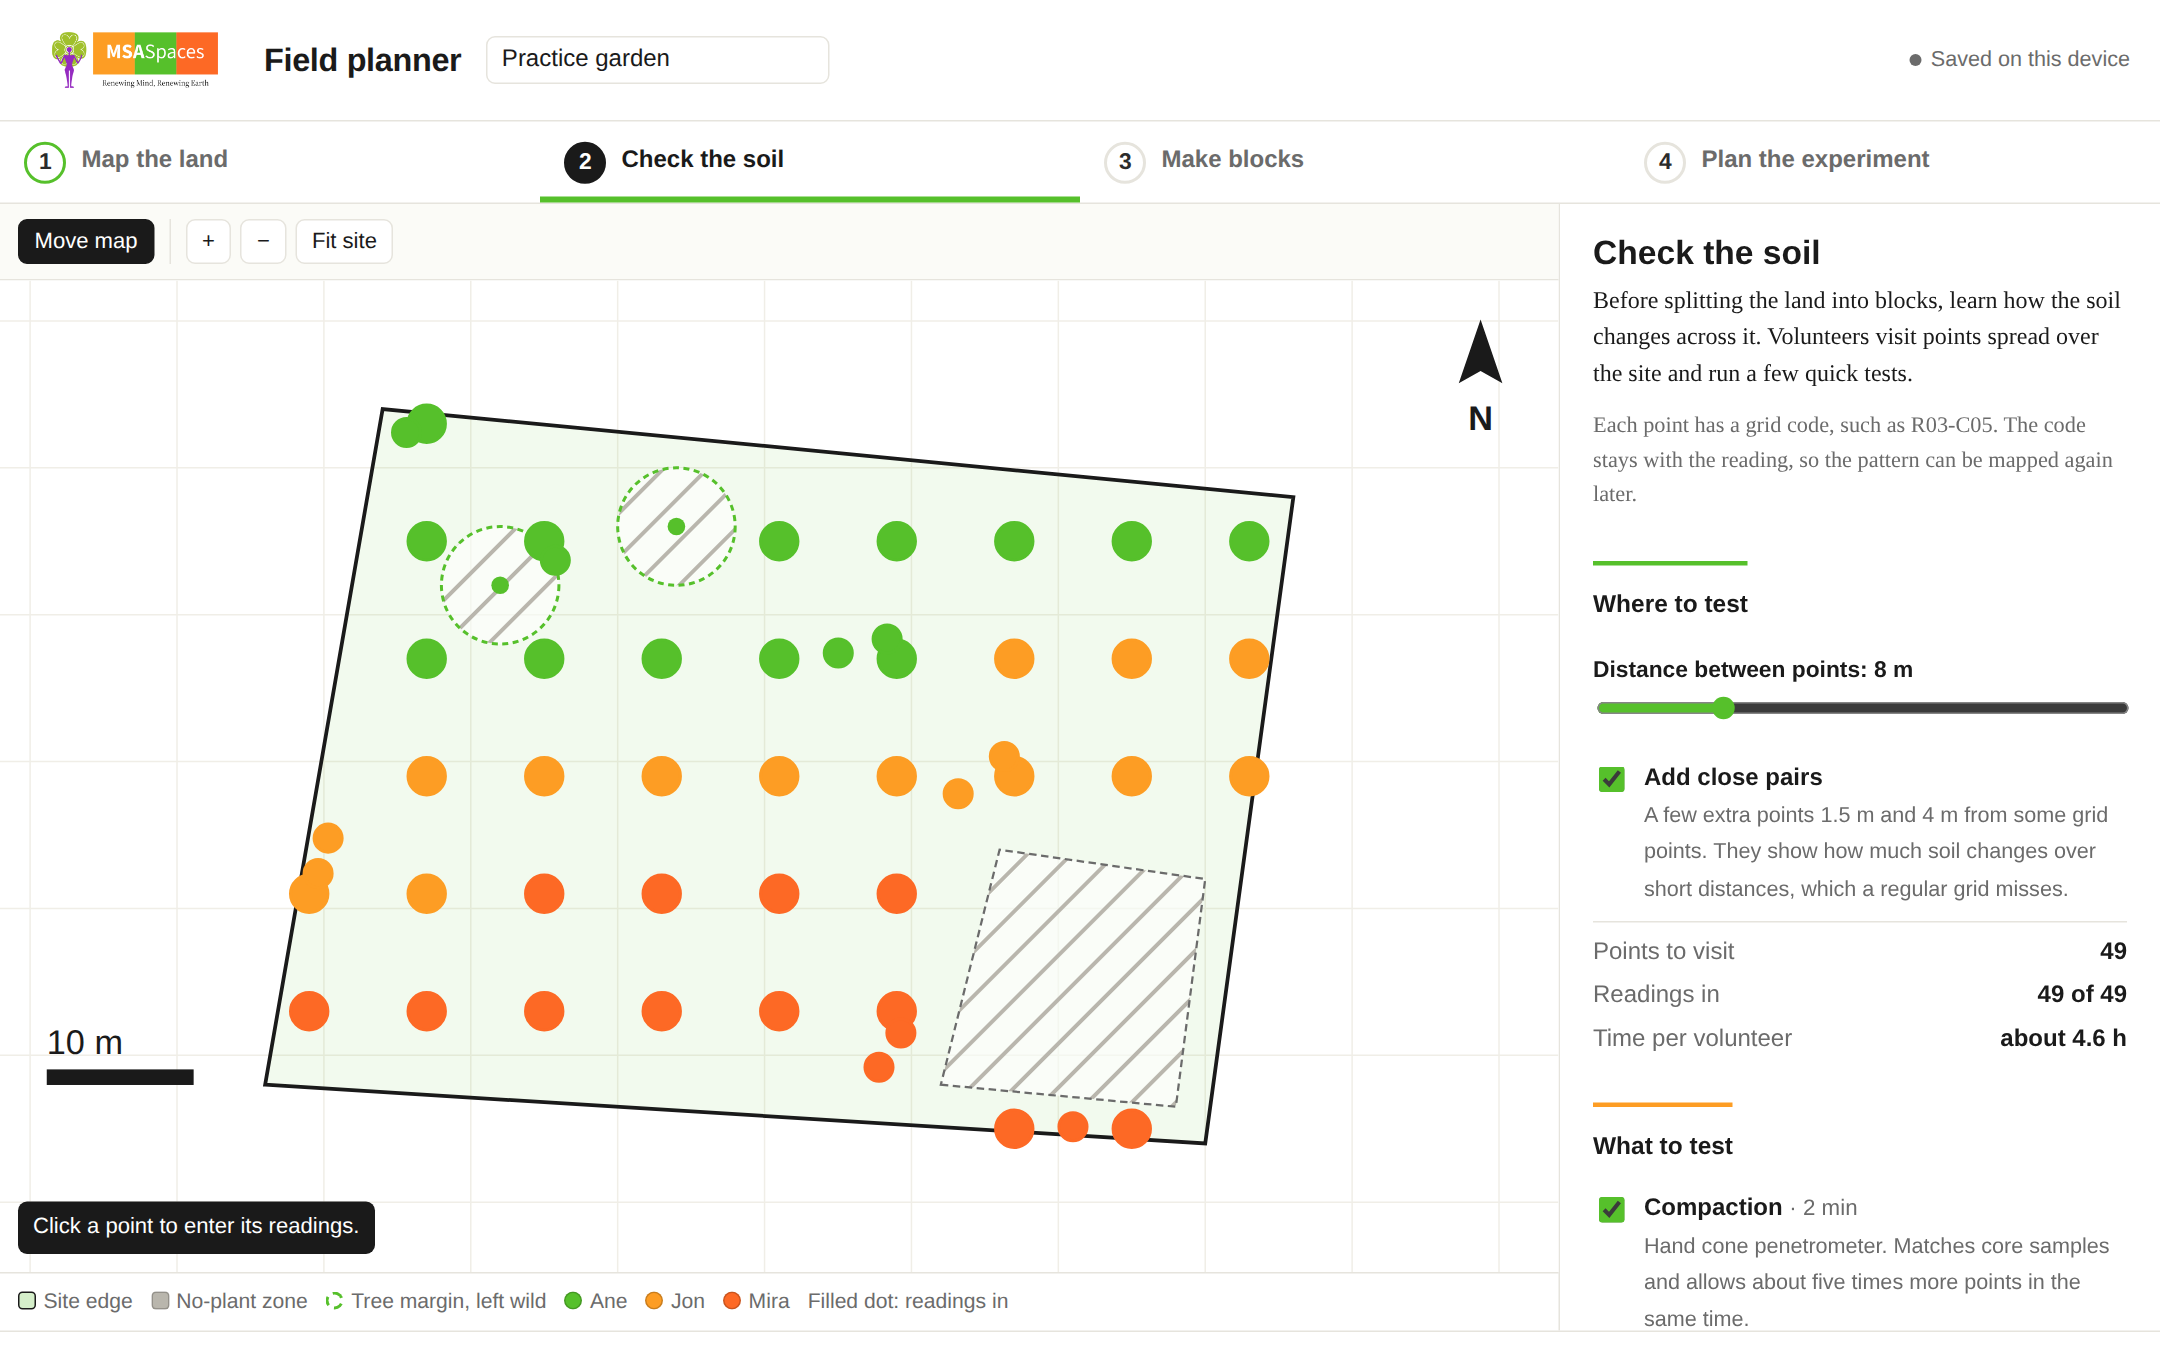Click the No-plant zone legend swatch
Image resolution: width=2160 pixels, height=1350 pixels.
[x=160, y=1300]
